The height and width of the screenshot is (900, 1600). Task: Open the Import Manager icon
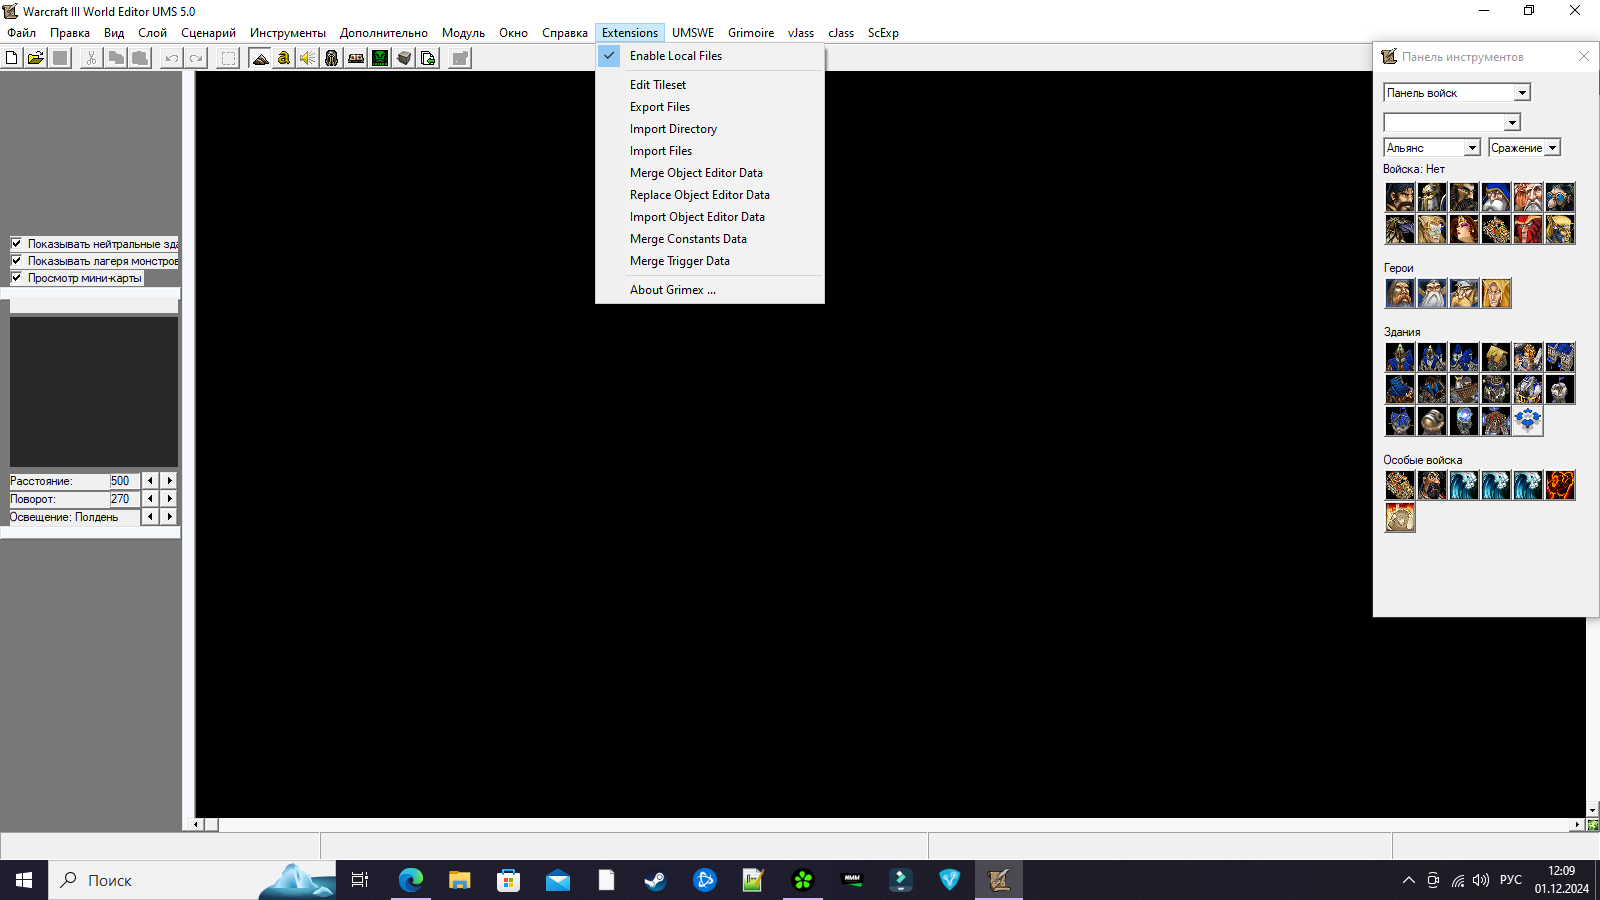click(428, 58)
